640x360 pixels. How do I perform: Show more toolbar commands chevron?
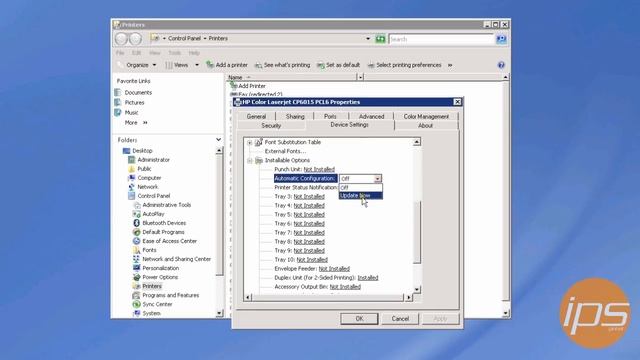(450, 65)
